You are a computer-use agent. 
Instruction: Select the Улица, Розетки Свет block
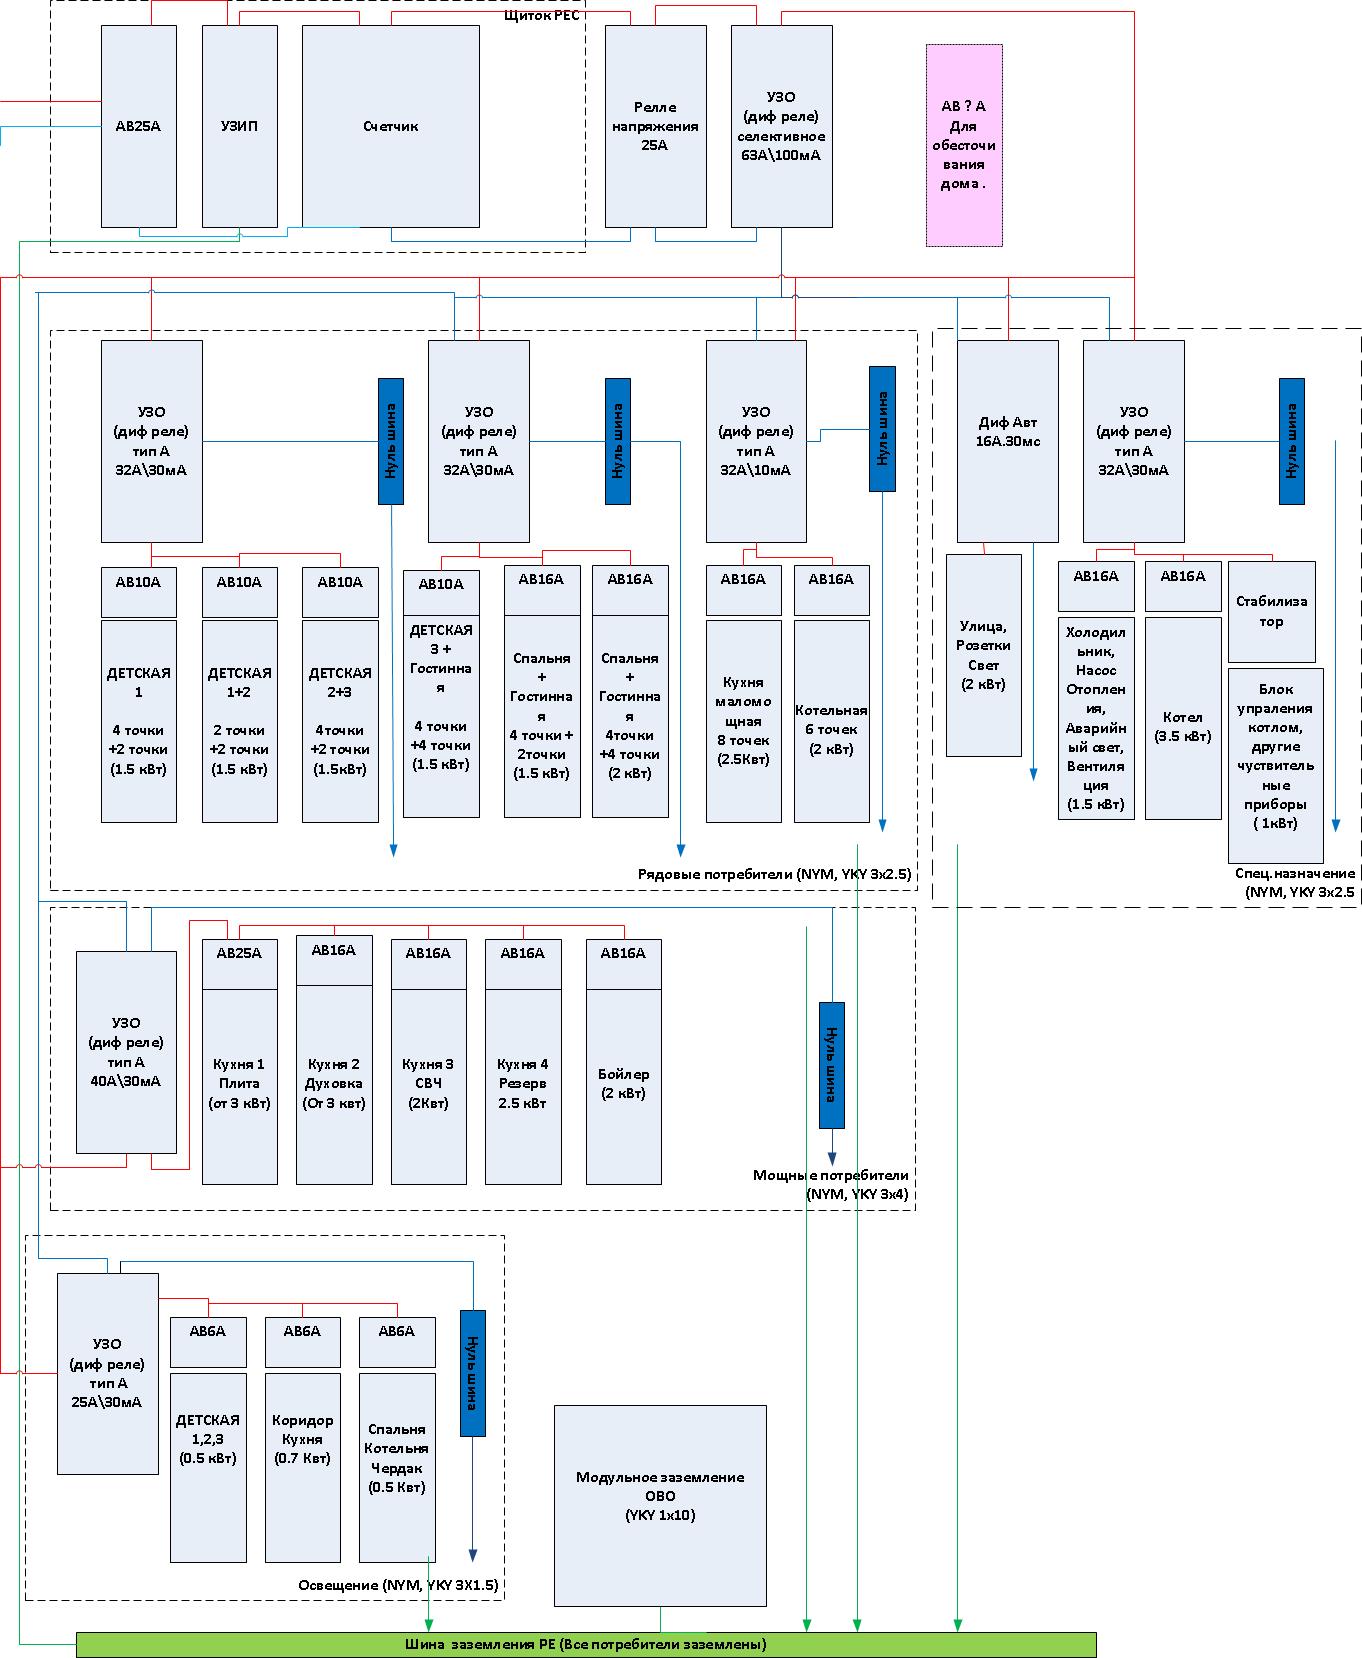(984, 655)
